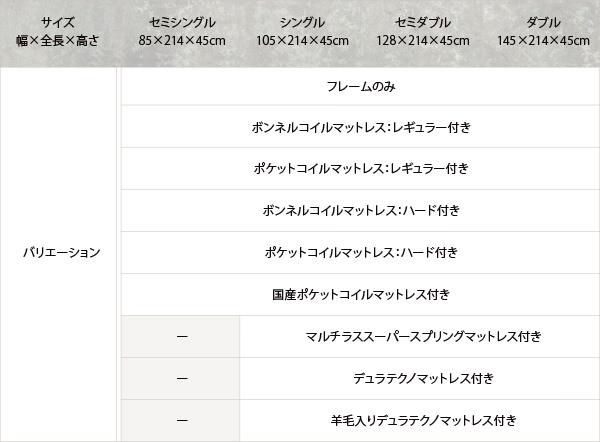This screenshot has width=600, height=442.
Task: Click dash cell beside 羊毛入りデュラテクノ row
Action: 180,421
